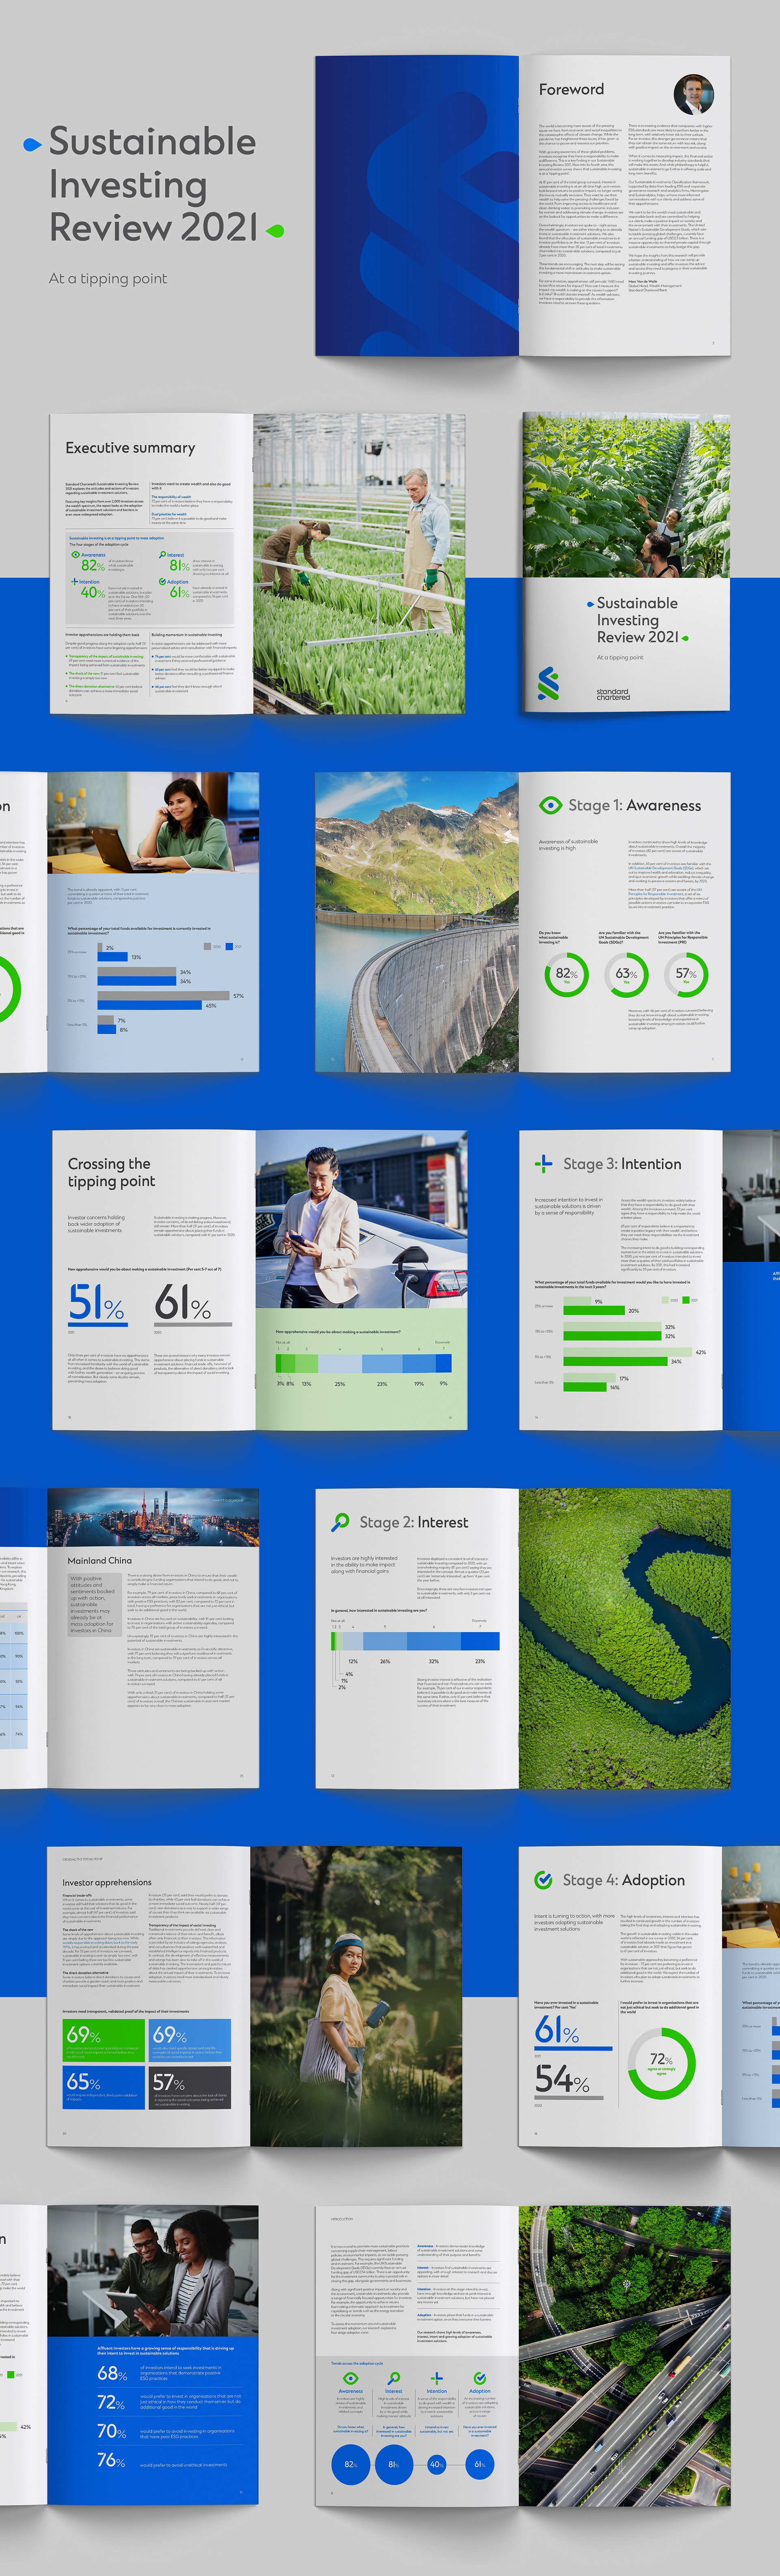Viewport: 780px width, 2576px height.
Task: Click the Standard Chartered logo on the report cover
Action: 548,683
